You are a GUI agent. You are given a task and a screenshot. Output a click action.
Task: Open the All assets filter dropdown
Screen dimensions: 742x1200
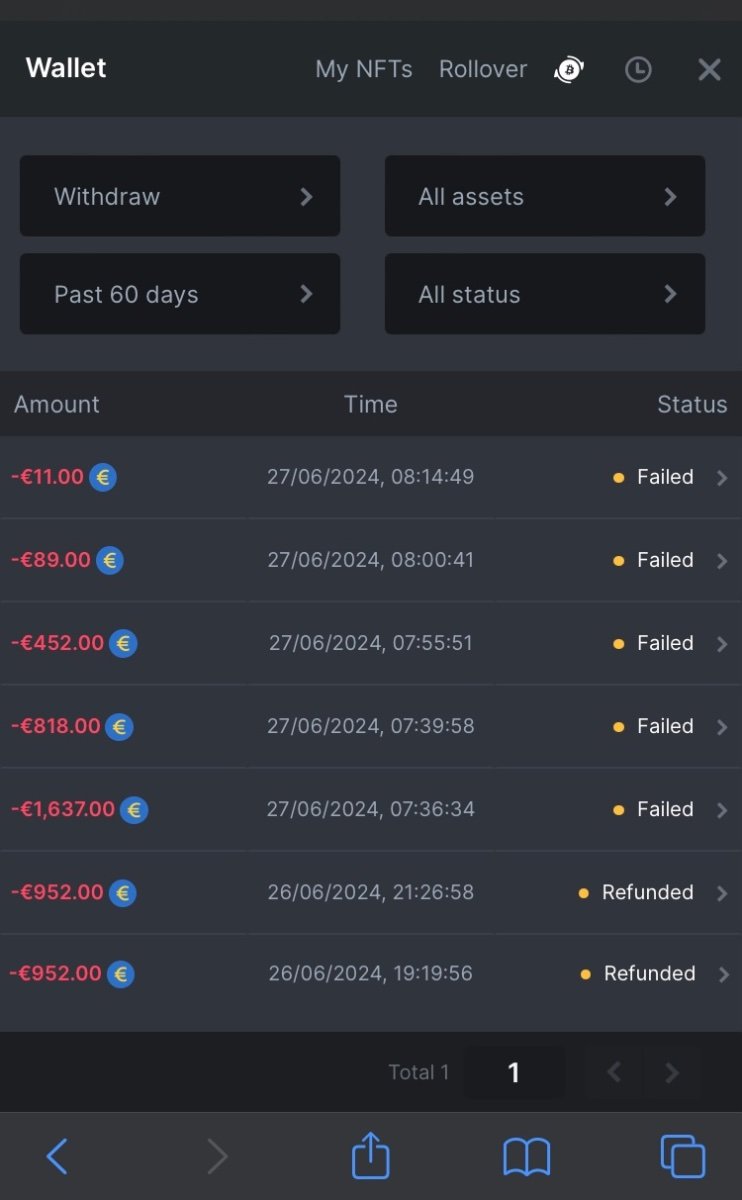coord(545,196)
